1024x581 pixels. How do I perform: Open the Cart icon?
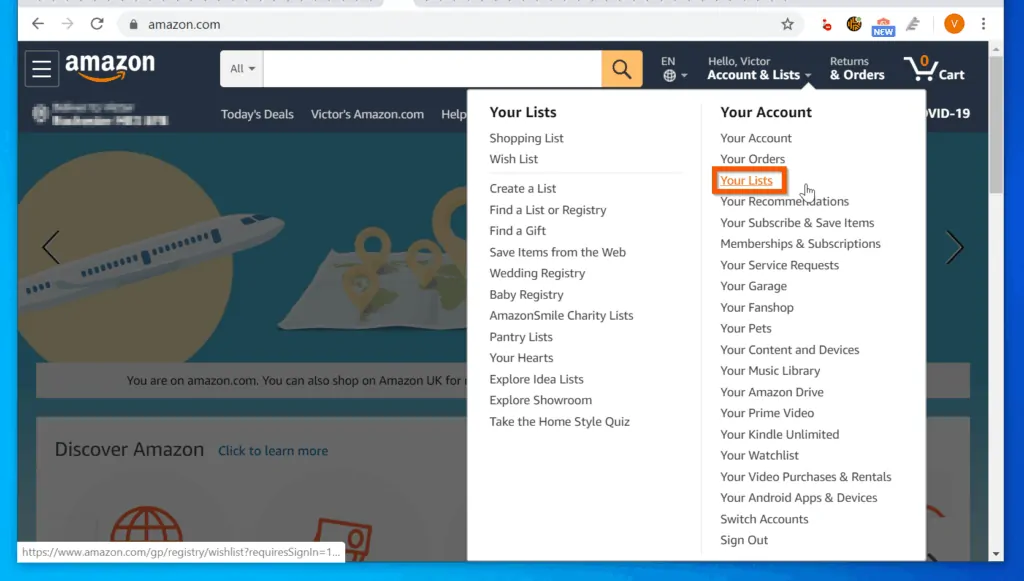tap(934, 69)
